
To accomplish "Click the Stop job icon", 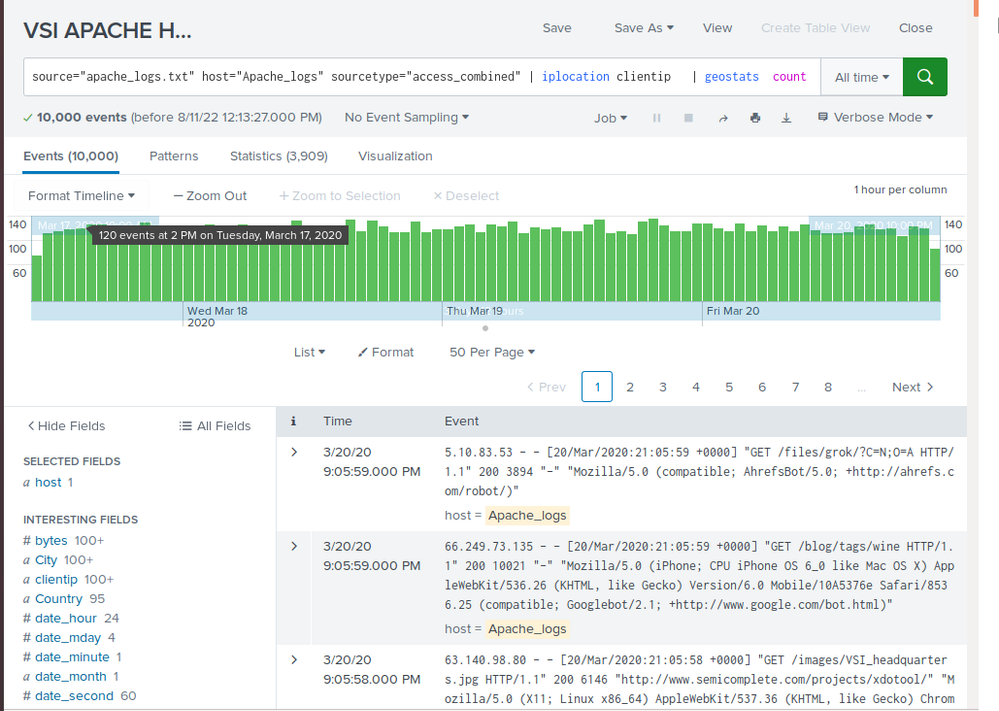I will click(688, 118).
